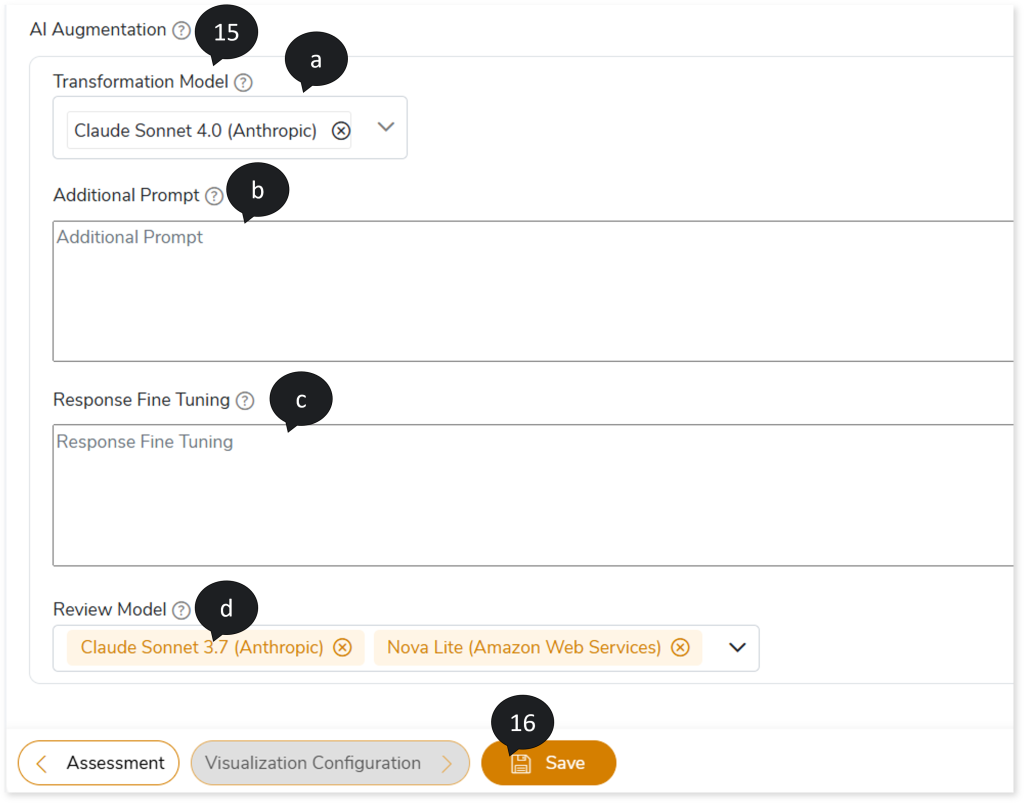
Task: Click right chevron on Visualization Configuration button
Action: [447, 764]
